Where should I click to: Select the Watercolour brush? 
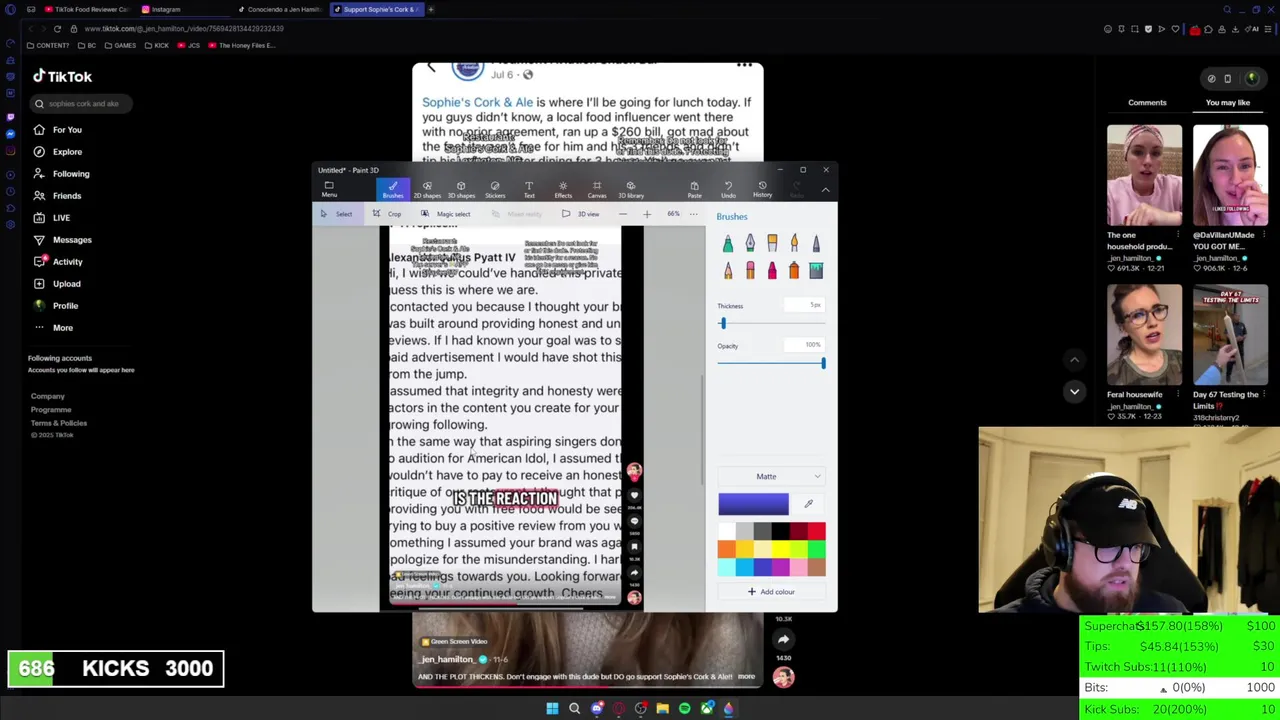pos(794,243)
